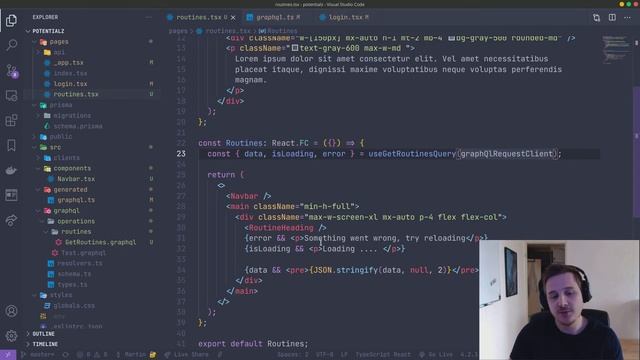The height and width of the screenshot is (360, 640).
Task: Collapse the prisma folder
Action: [60, 105]
